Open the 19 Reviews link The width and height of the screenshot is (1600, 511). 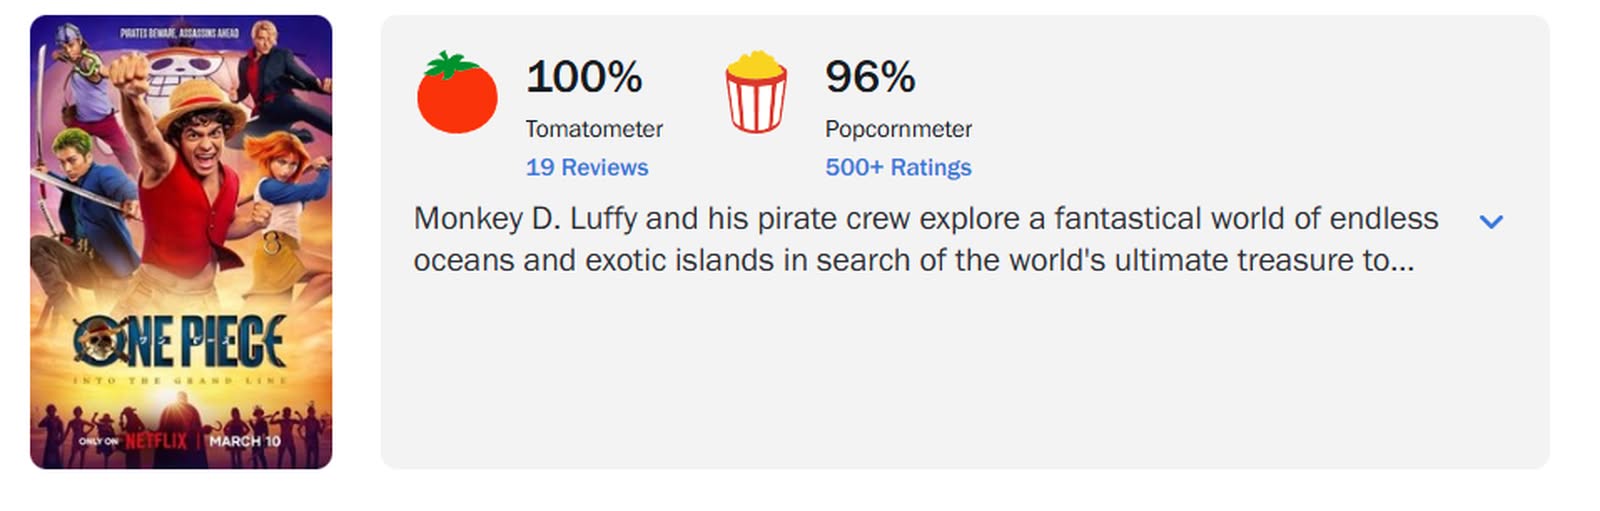[587, 167]
